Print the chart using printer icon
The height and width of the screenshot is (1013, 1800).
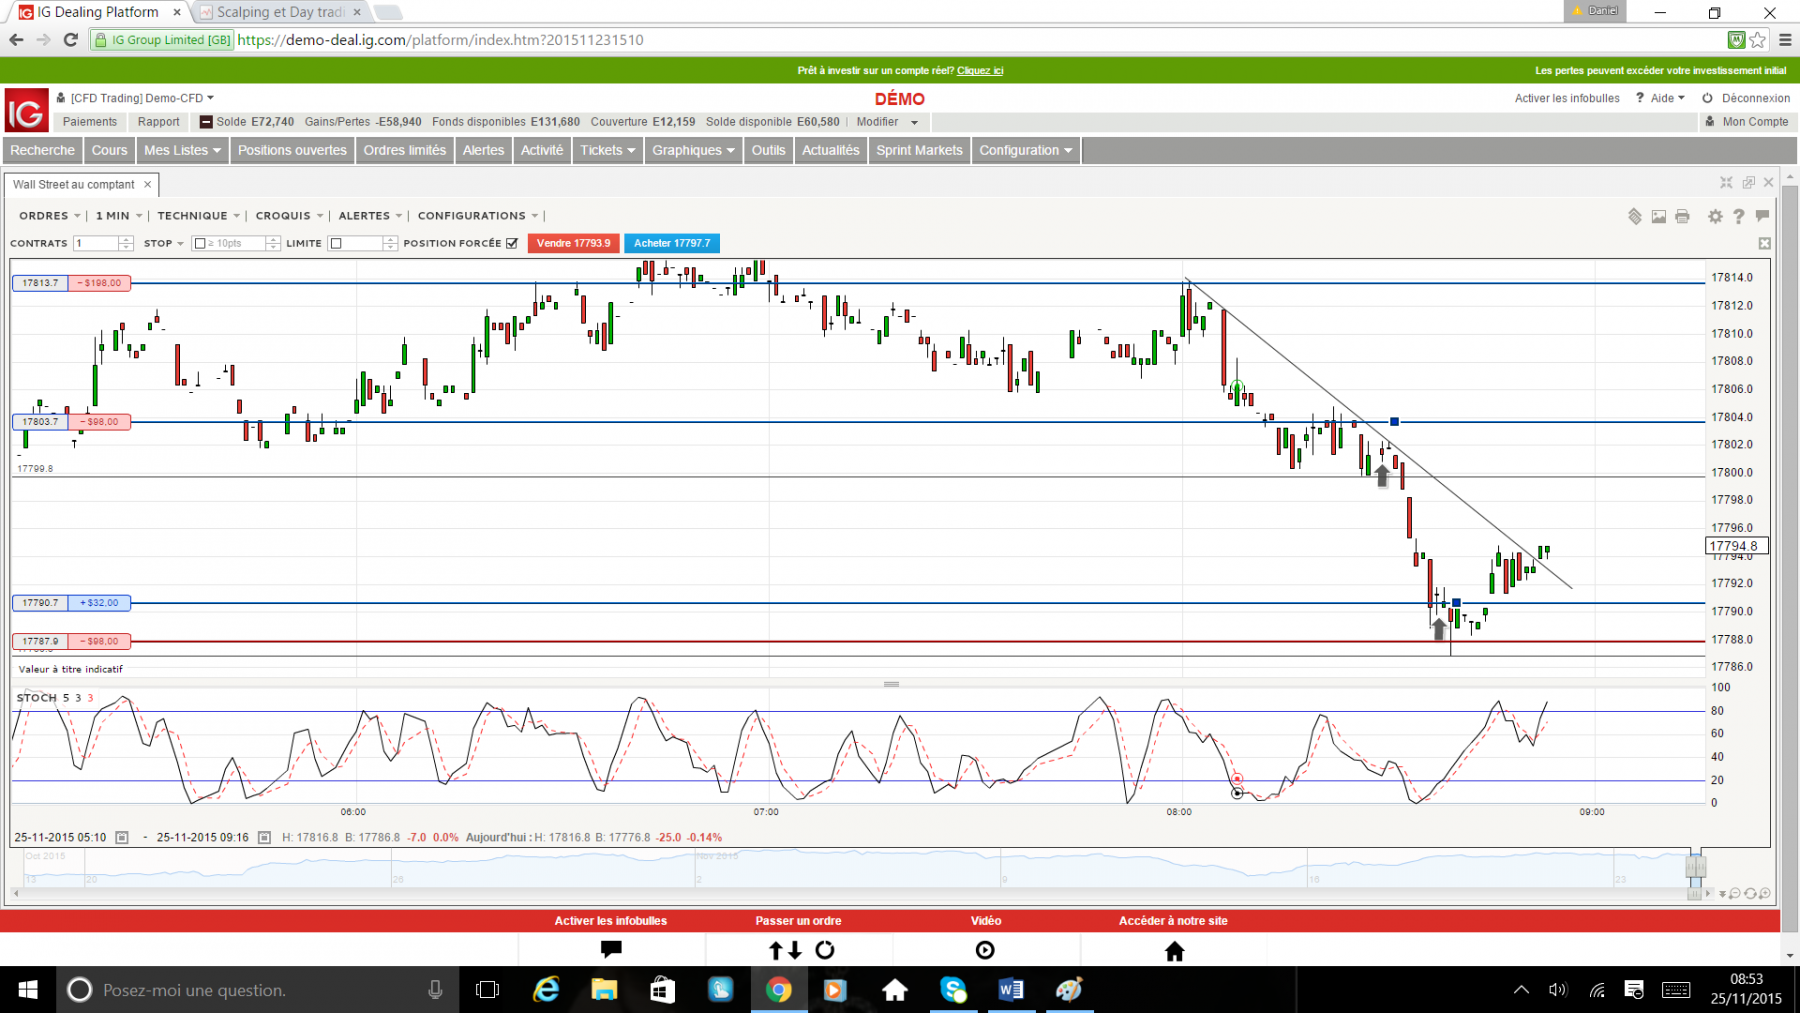click(1683, 216)
